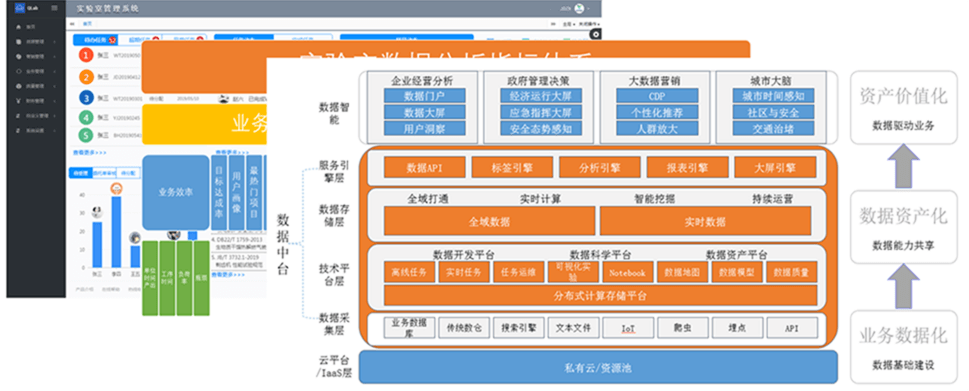Click the 数据大屏 box
The image size is (969, 391).
424,112
